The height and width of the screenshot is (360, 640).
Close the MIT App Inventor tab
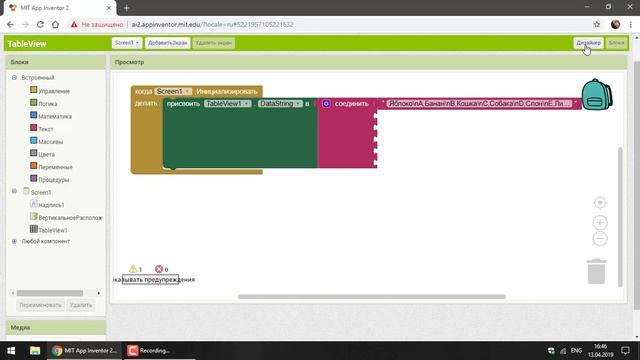(109, 8)
